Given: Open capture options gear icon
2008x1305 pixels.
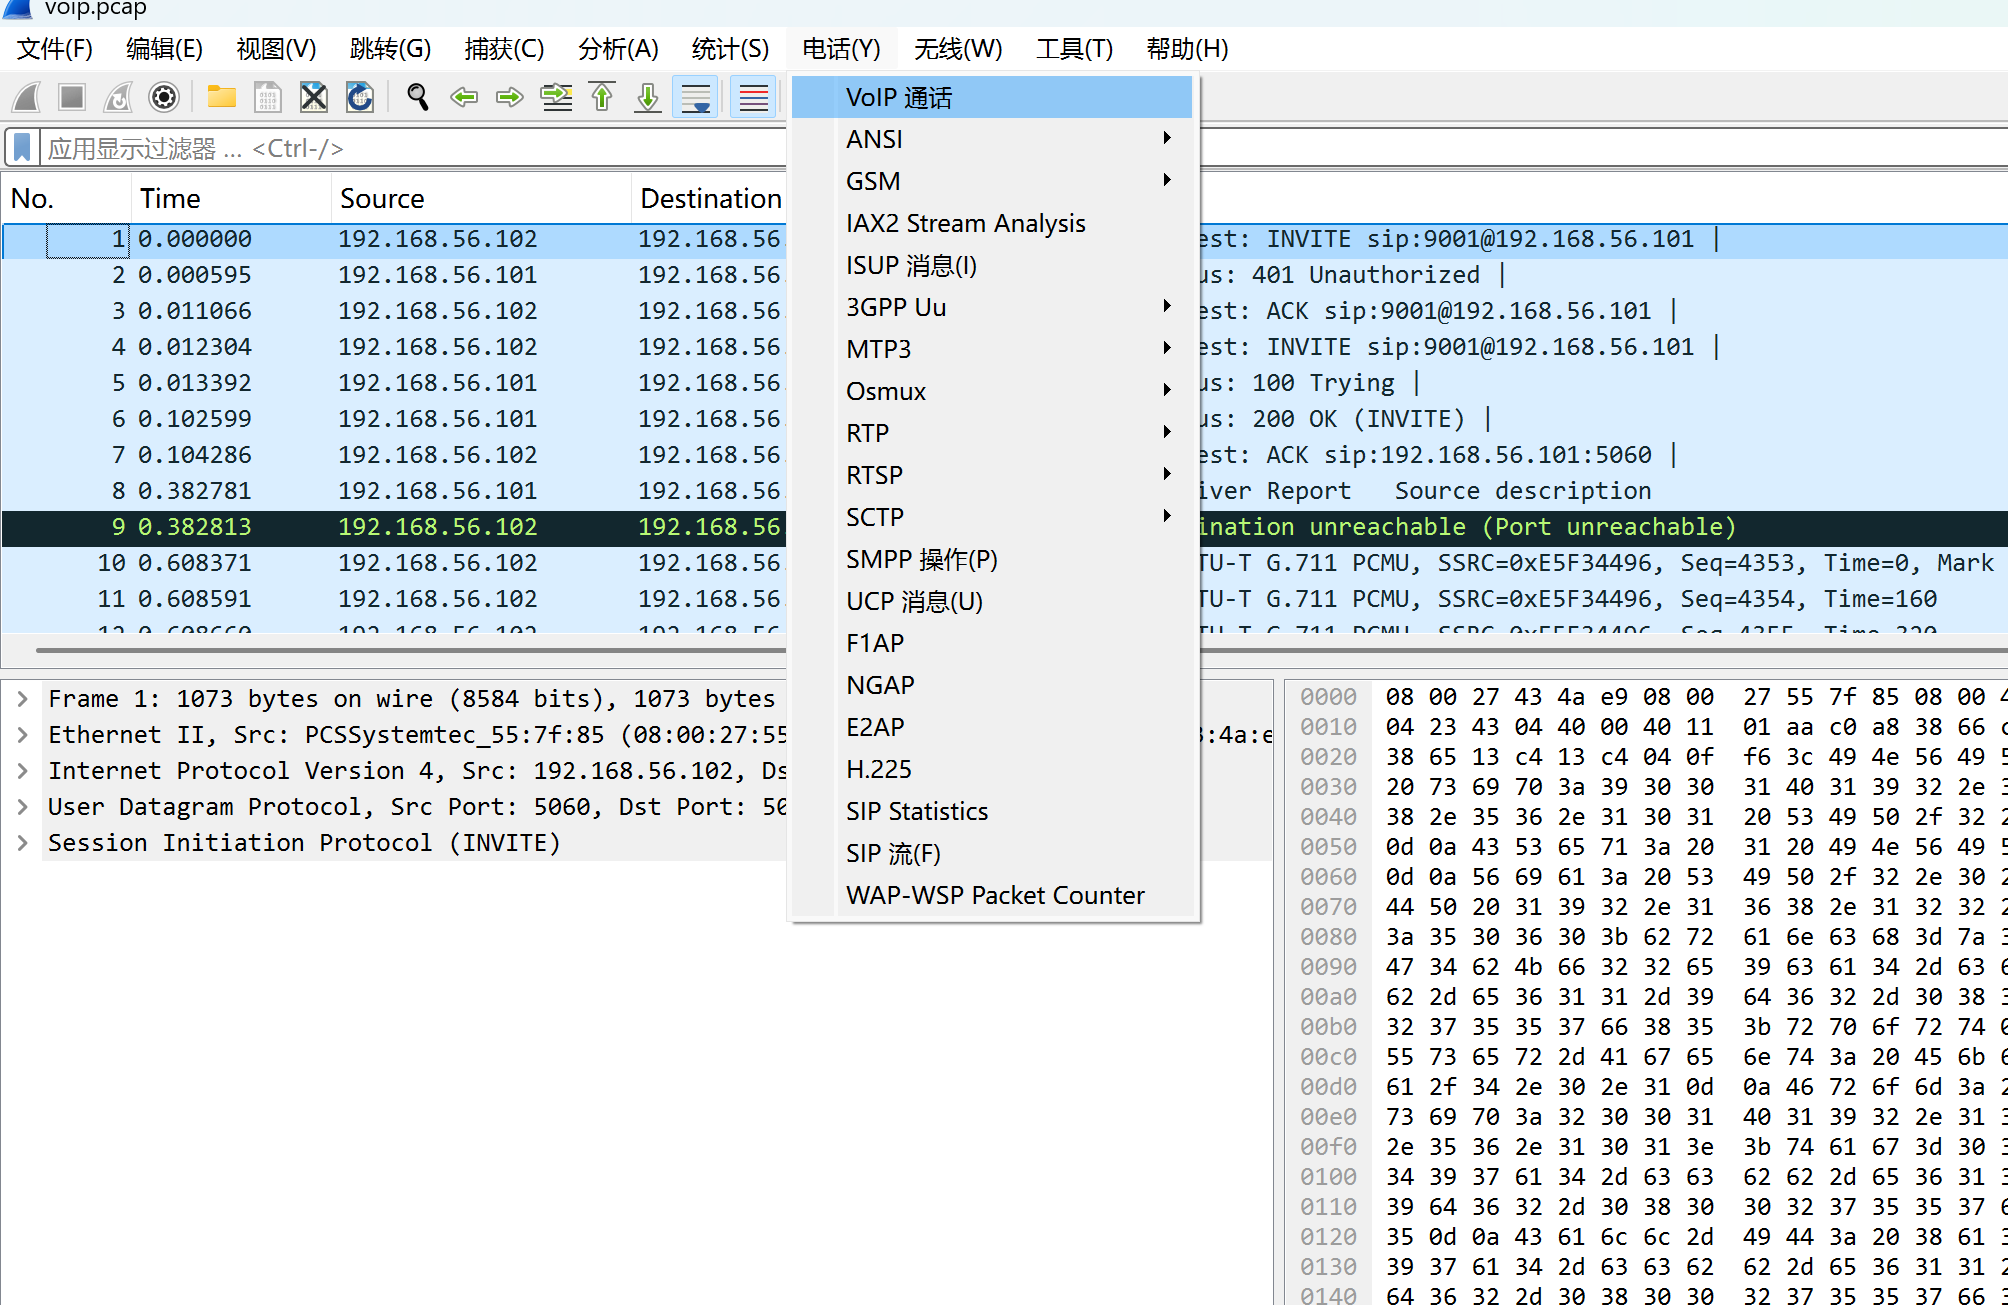Looking at the screenshot, I should tap(163, 97).
